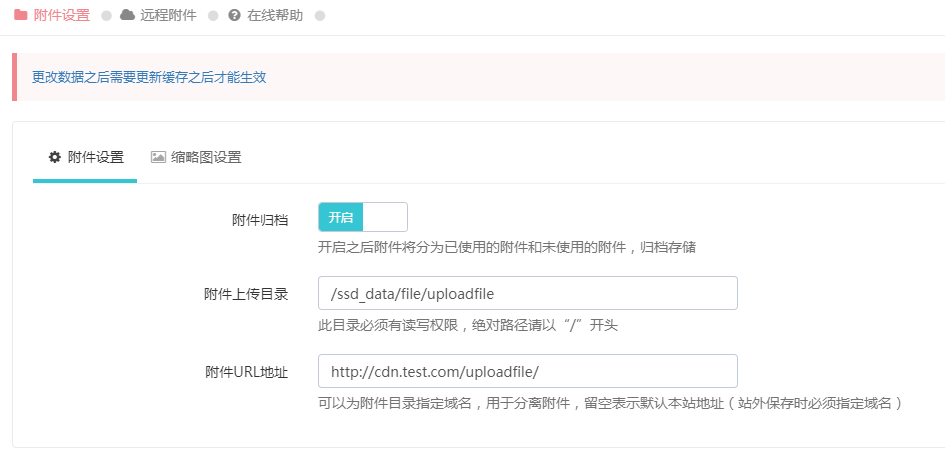Click the cloud icon for 远程附件
The height and width of the screenshot is (467, 945).
pyautogui.click(x=127, y=16)
